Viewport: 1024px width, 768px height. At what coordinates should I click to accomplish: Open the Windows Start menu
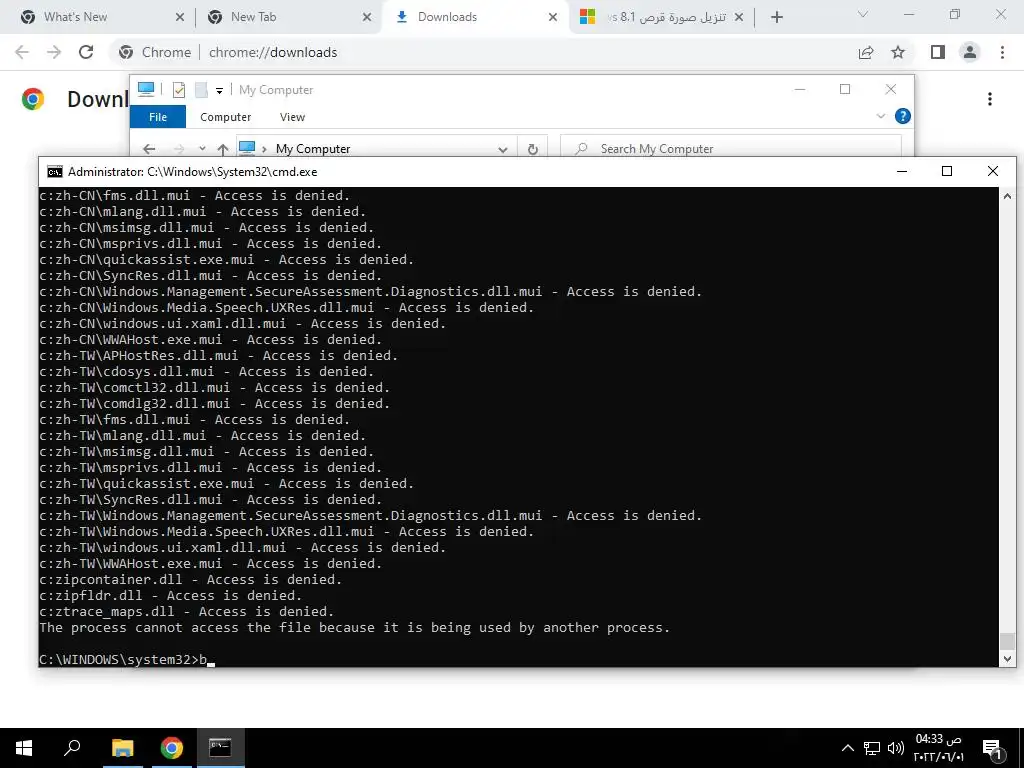[24, 748]
